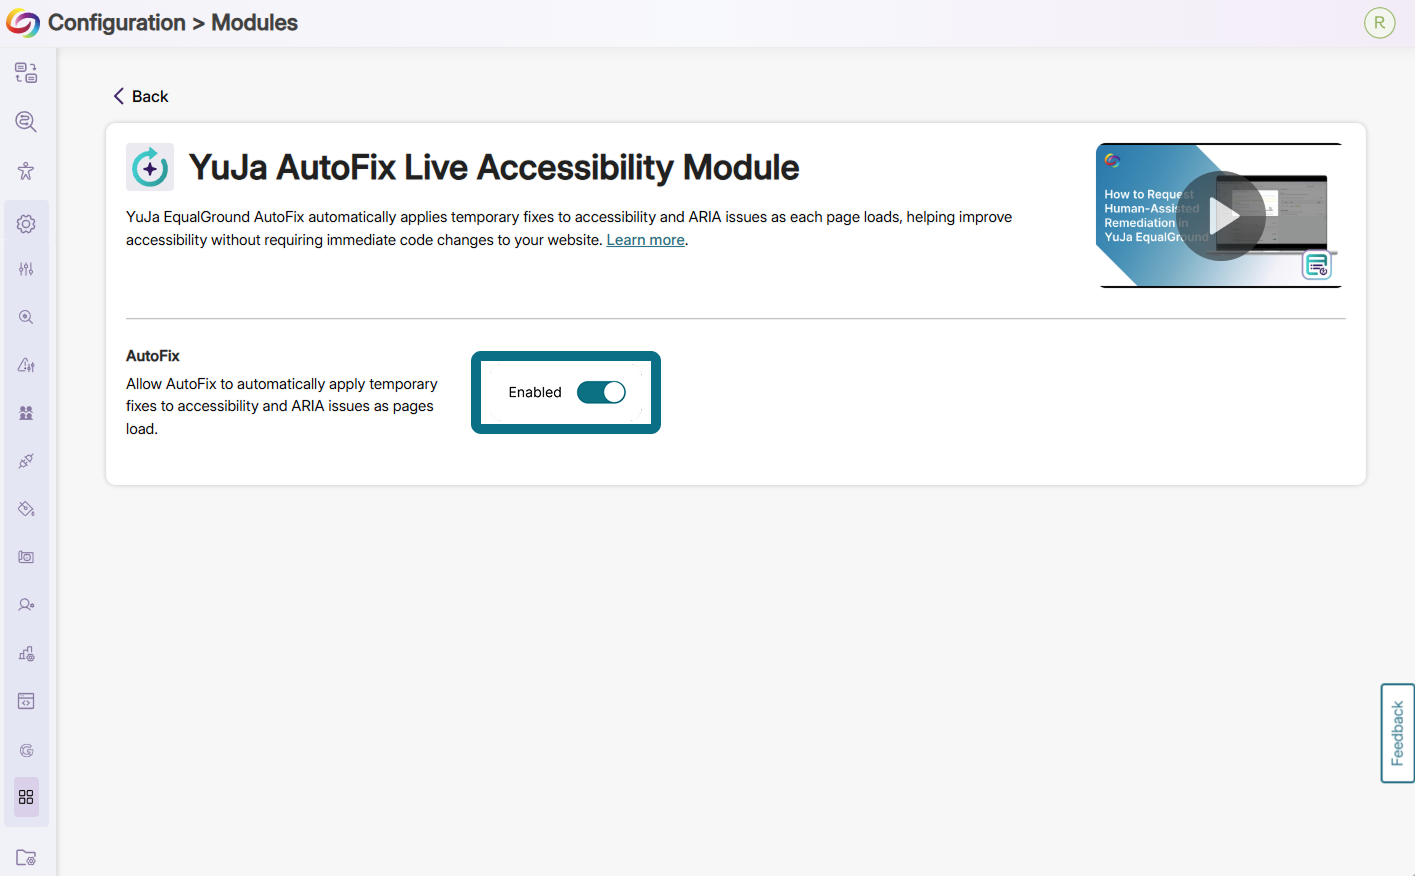The height and width of the screenshot is (876, 1415).
Task: Open the user avatar R menu
Action: click(x=1379, y=23)
